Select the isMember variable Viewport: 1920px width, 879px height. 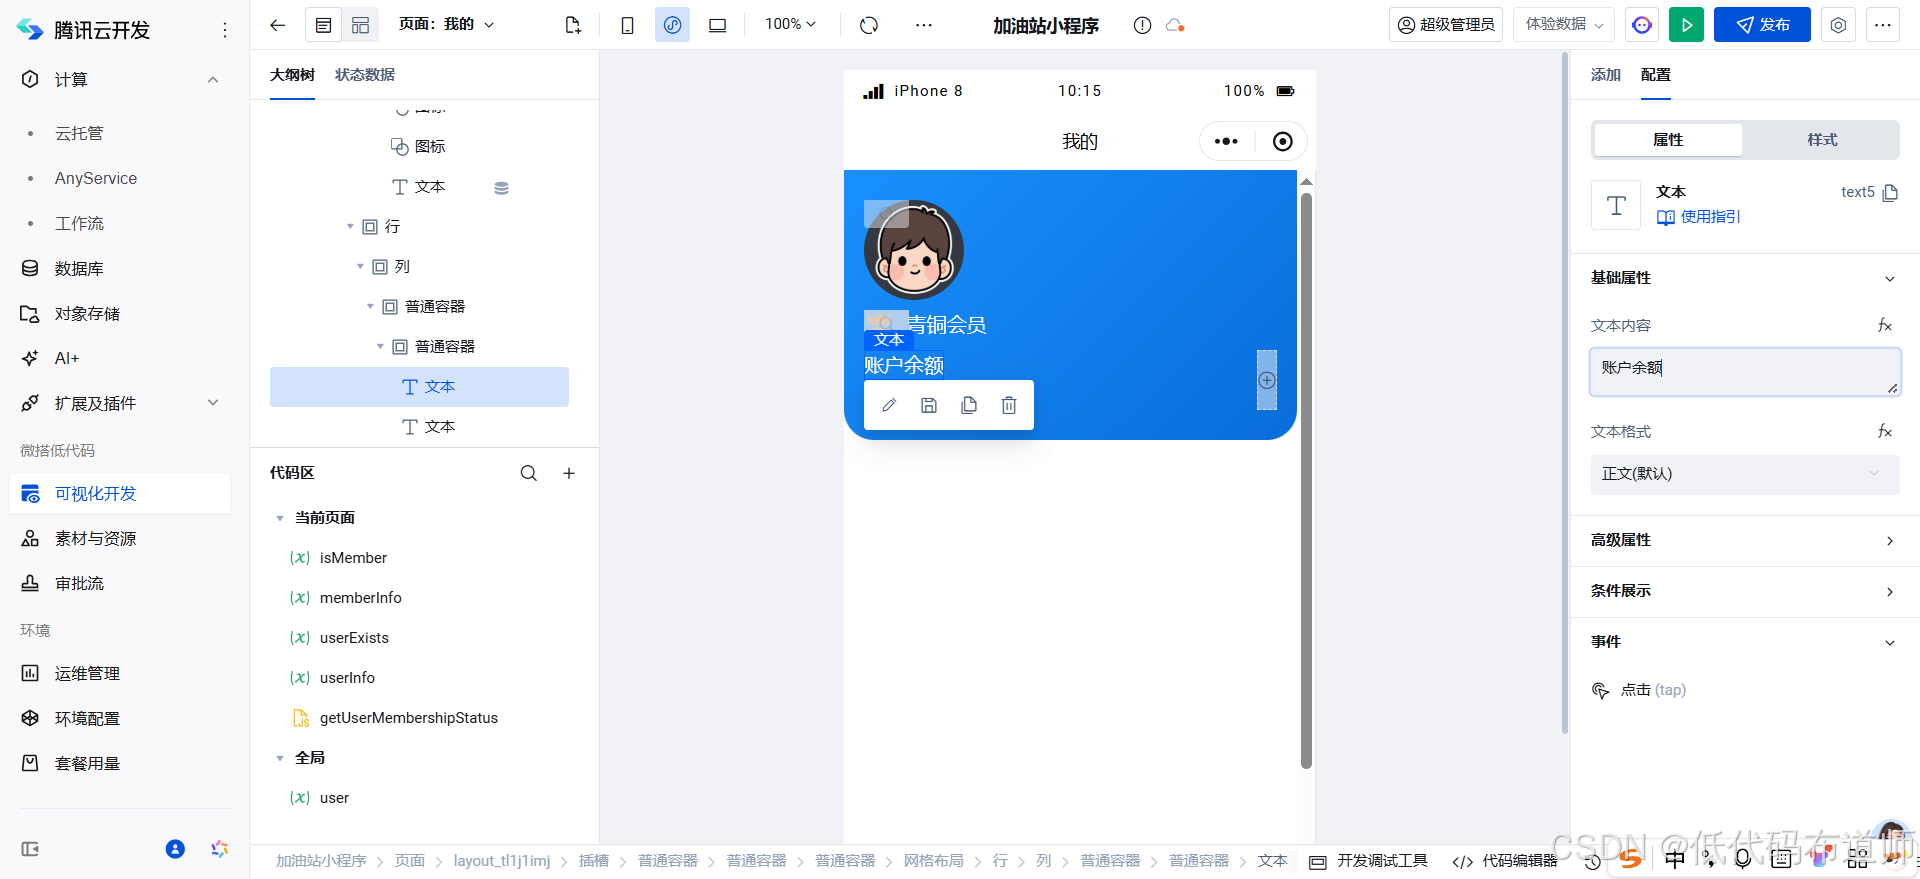click(353, 558)
